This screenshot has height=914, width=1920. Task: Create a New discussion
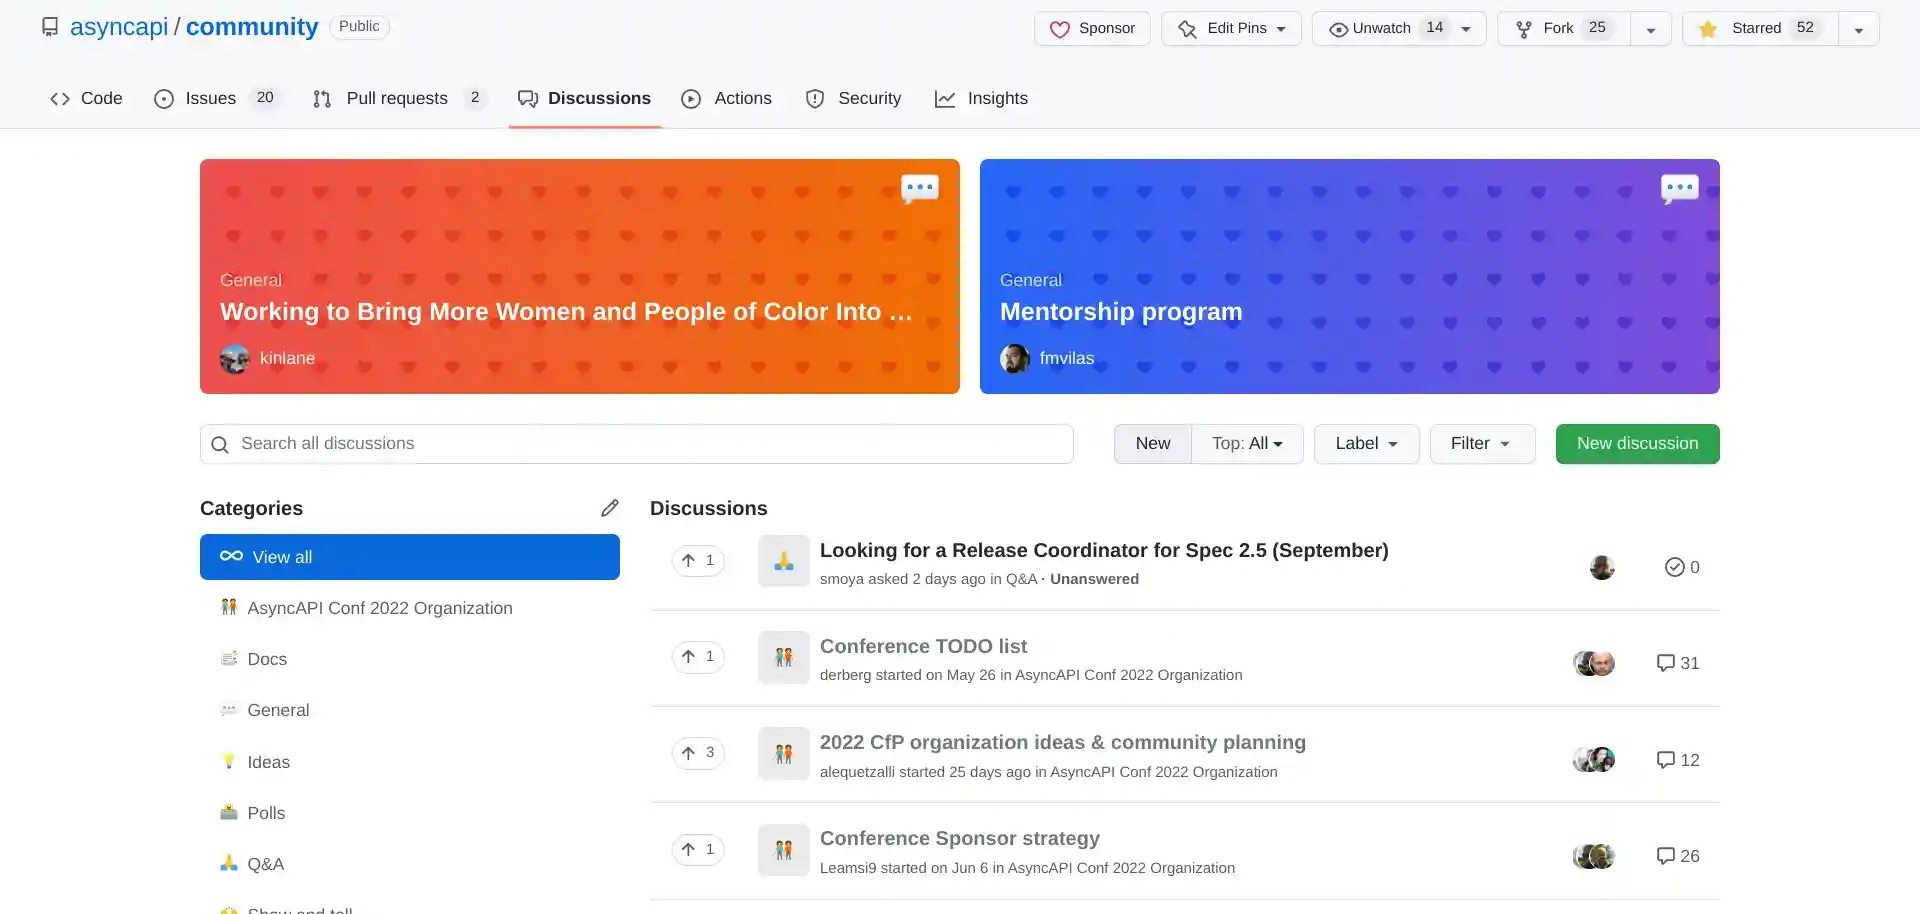[x=1637, y=443]
